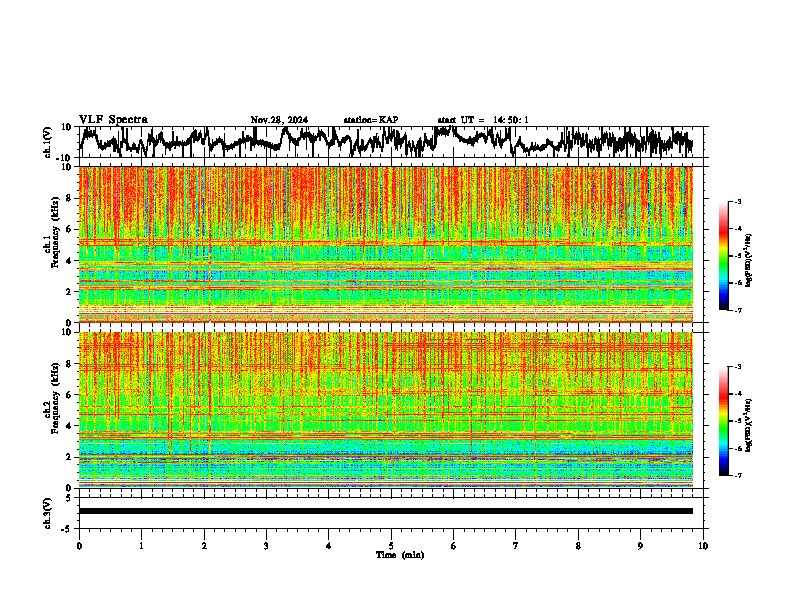
Task: Click the "-5" label on ch.3(V) axis
Action: (68, 529)
